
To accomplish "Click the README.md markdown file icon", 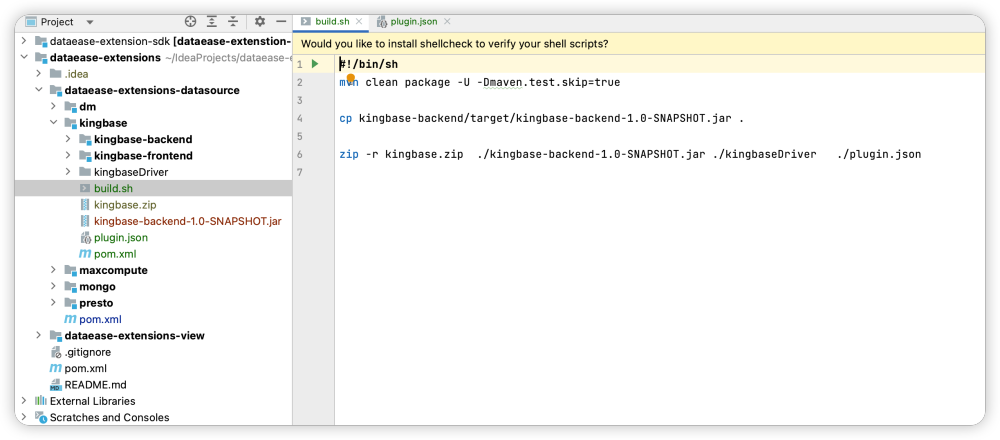I will point(55,385).
